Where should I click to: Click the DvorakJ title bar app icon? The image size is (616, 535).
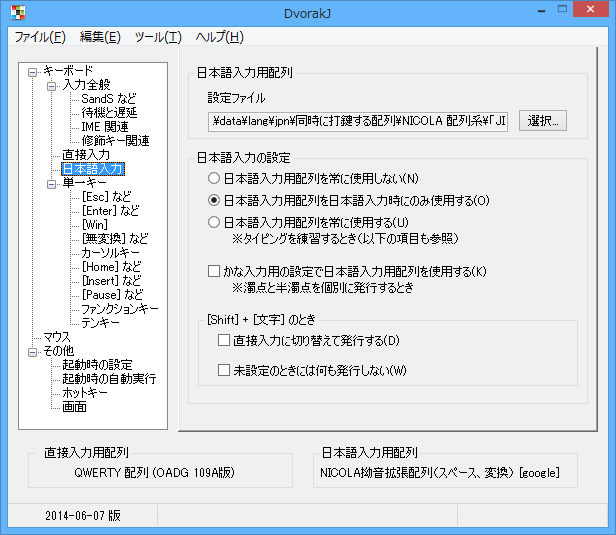pyautogui.click(x=15, y=13)
